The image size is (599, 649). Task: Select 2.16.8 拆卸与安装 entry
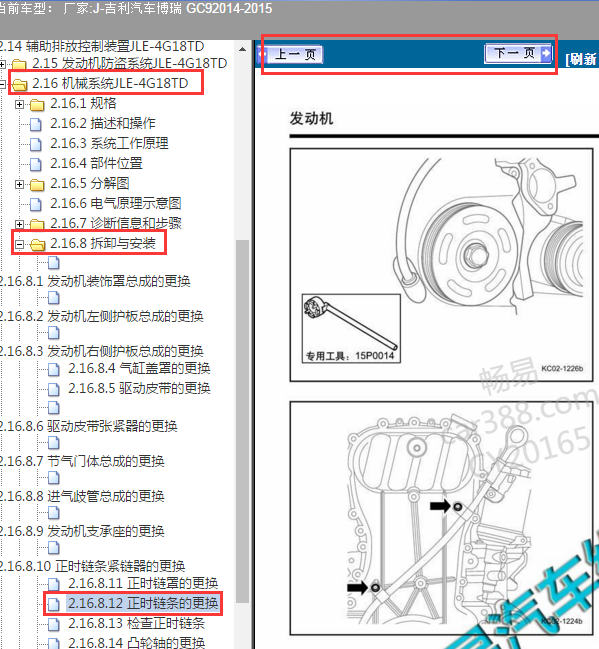(x=103, y=243)
